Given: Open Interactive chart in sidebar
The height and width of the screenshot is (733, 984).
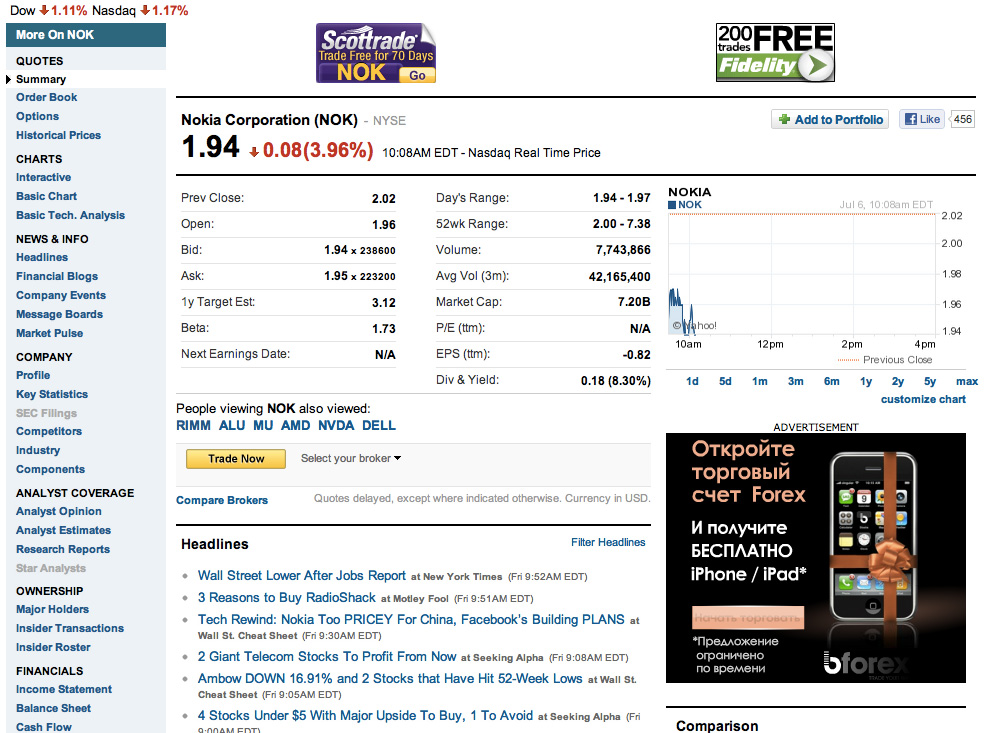Looking at the screenshot, I should coord(43,178).
